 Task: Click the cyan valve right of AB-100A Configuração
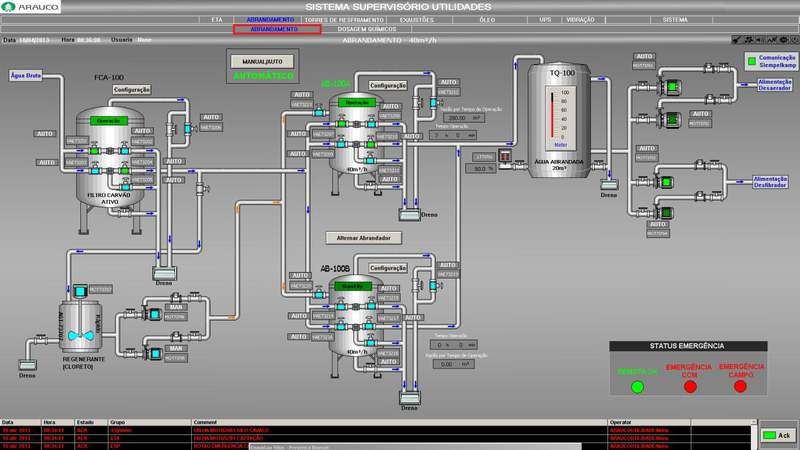point(434,102)
